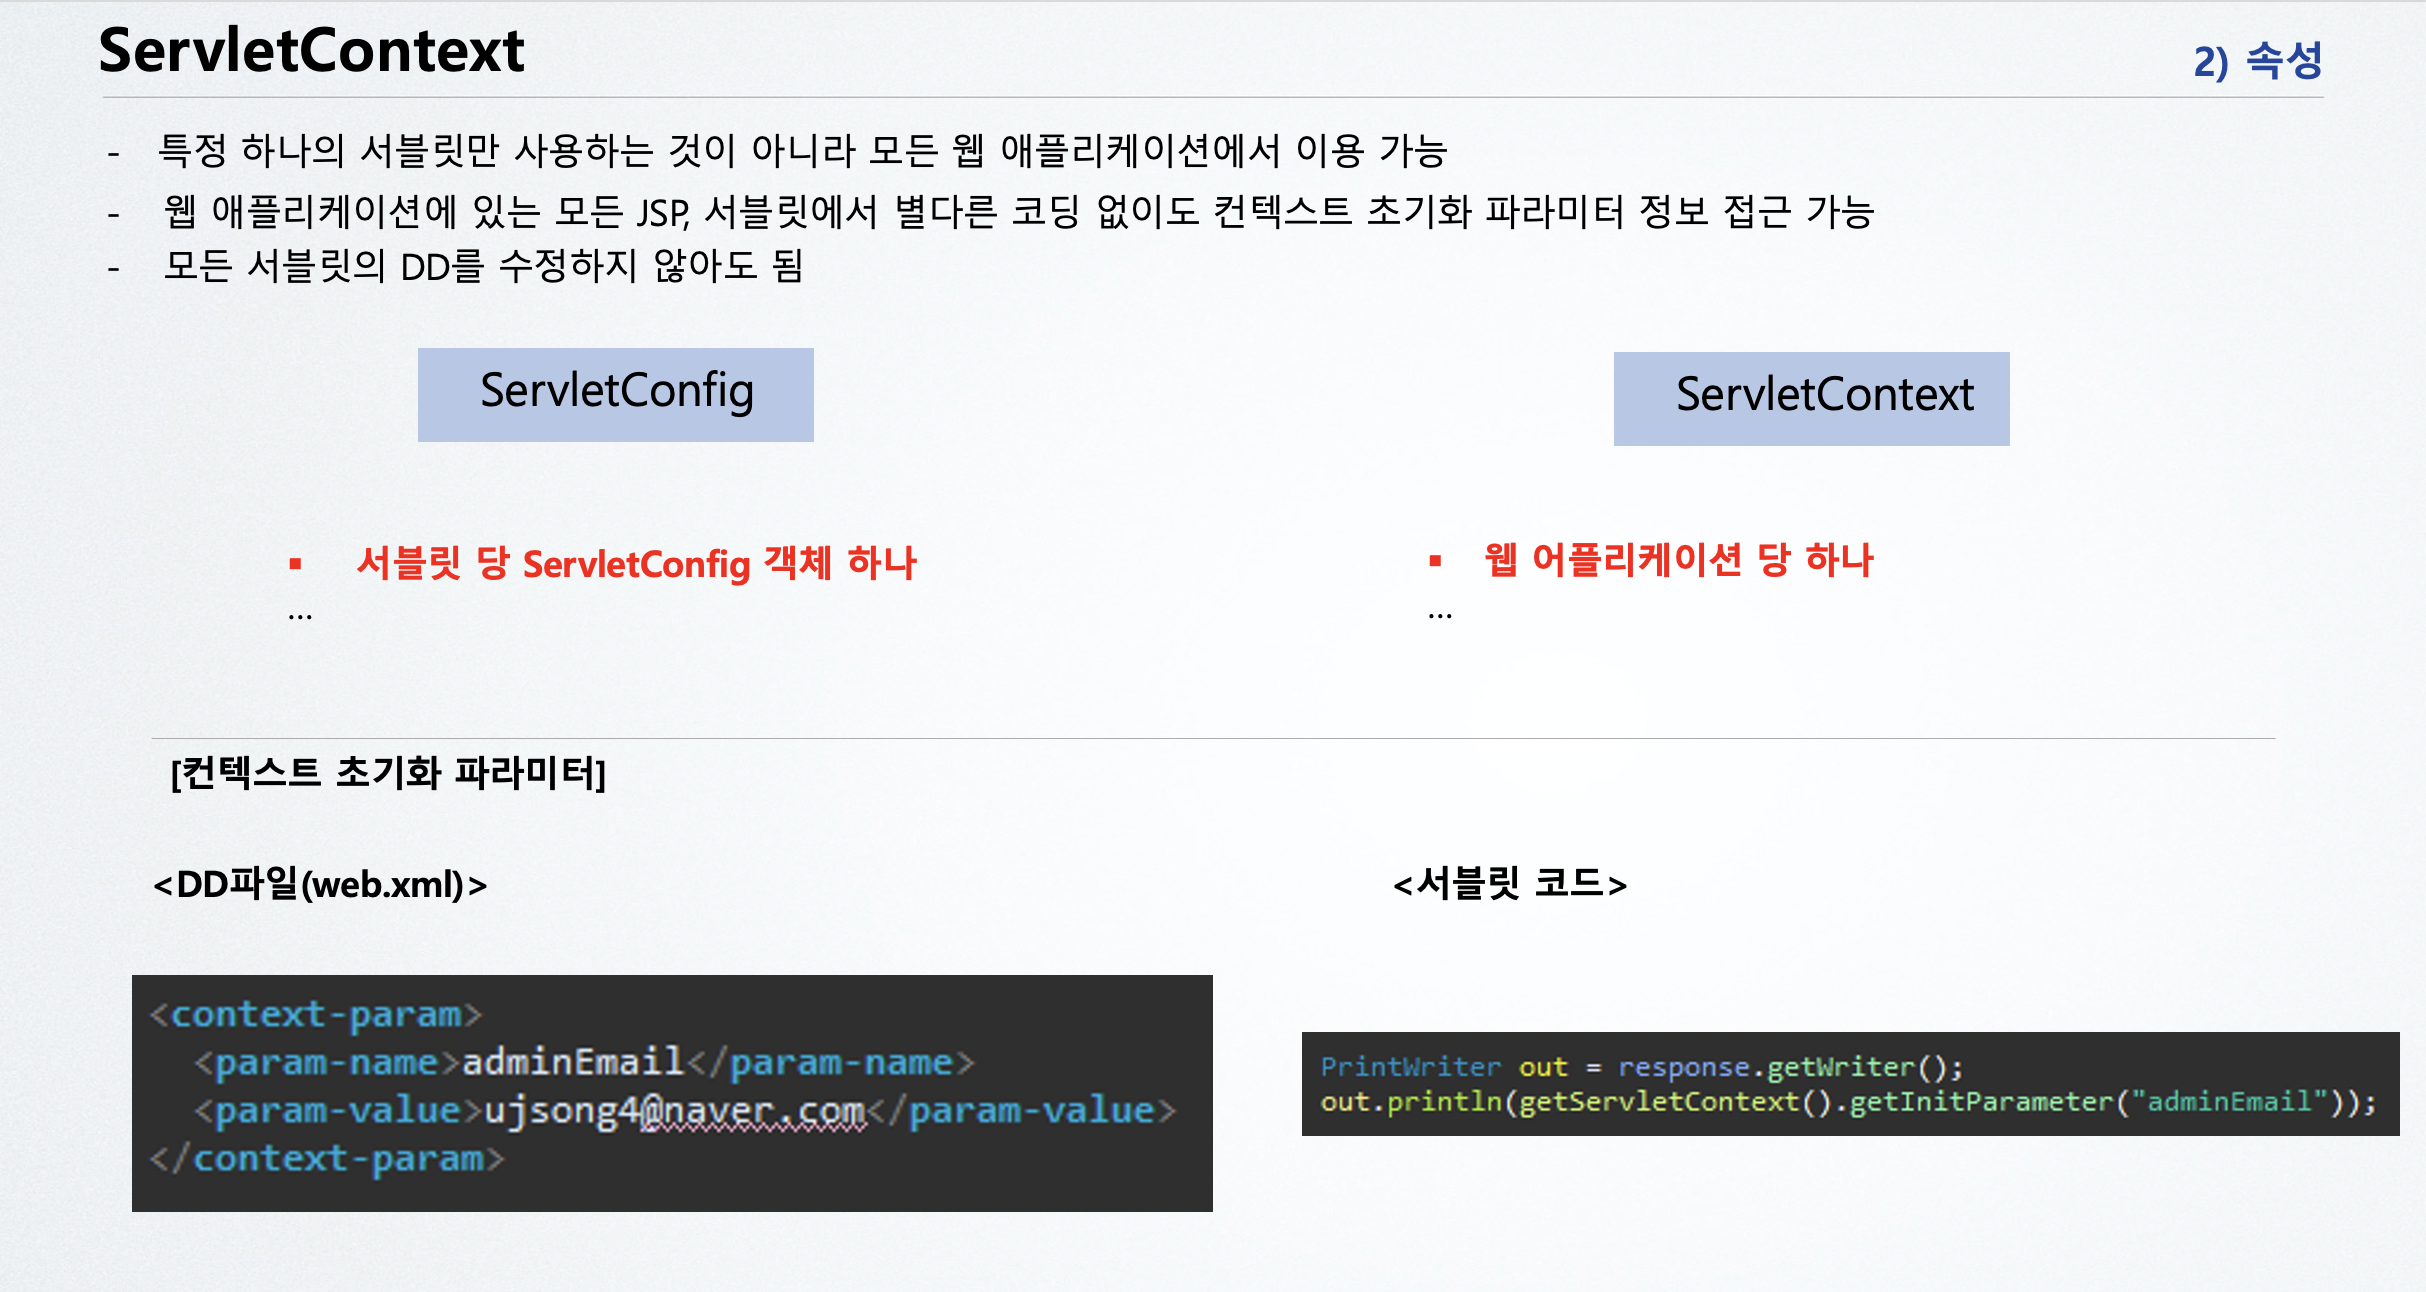
Task: Click the adminEmail param-name text in code
Action: point(572,1061)
